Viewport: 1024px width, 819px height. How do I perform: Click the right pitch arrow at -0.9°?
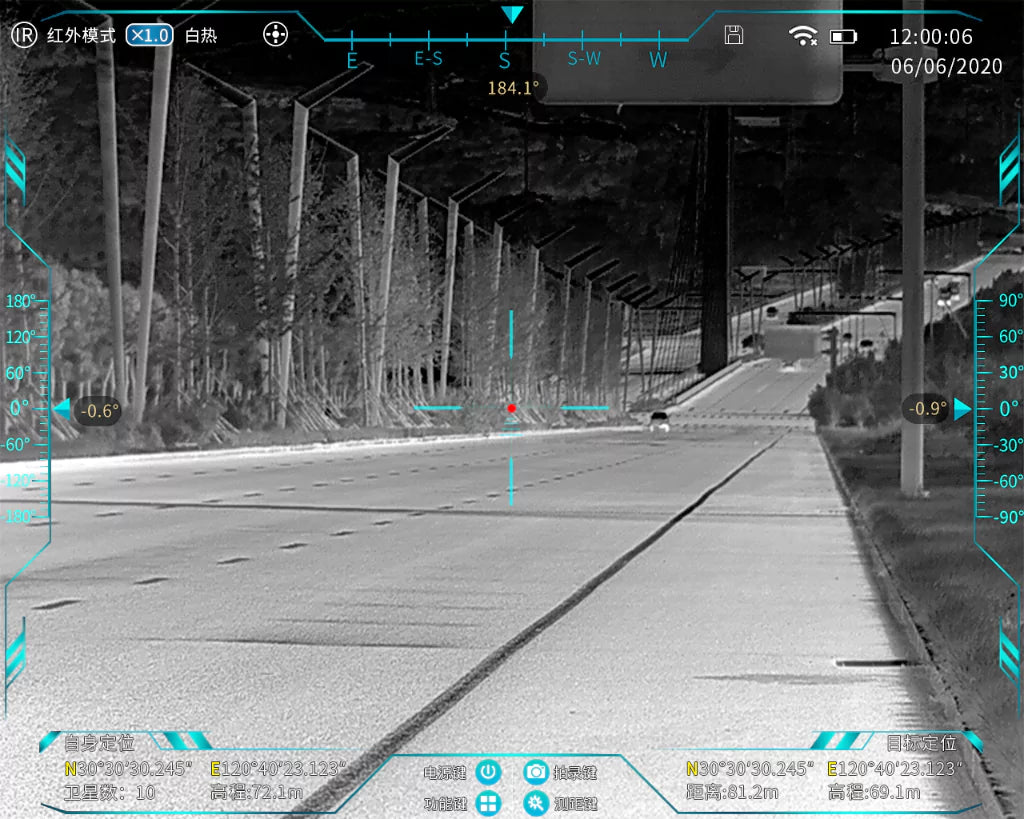(x=962, y=409)
